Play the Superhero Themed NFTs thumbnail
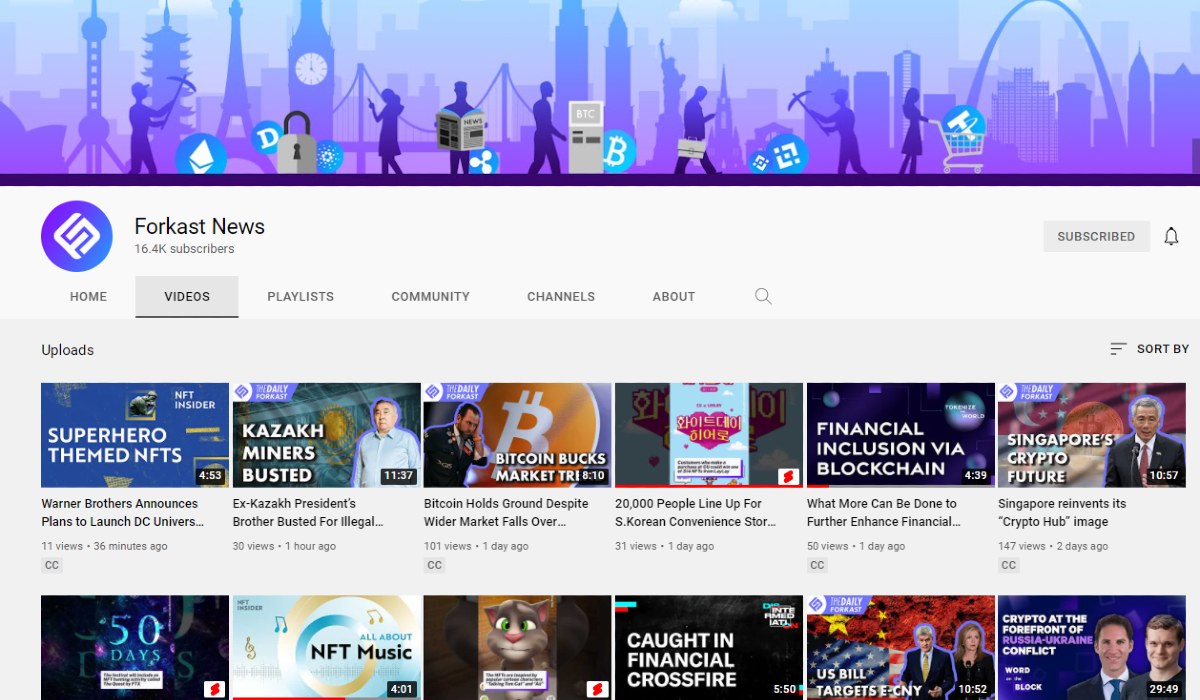Screen dimensions: 1200x700 tap(135, 435)
